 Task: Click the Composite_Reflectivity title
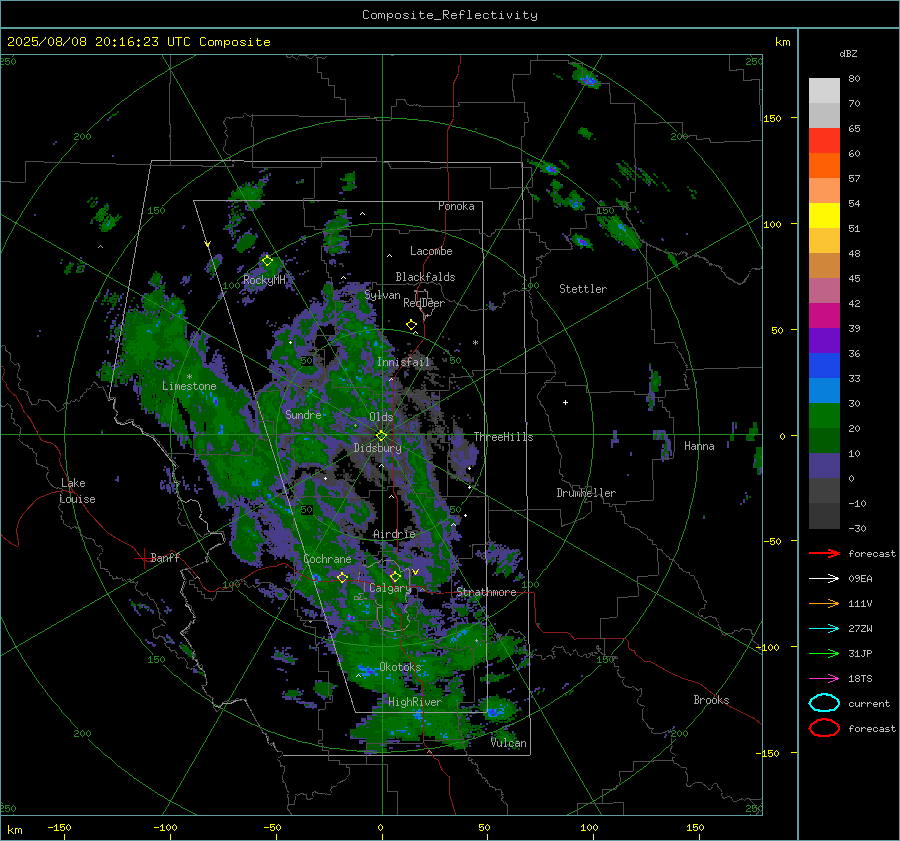coord(449,15)
